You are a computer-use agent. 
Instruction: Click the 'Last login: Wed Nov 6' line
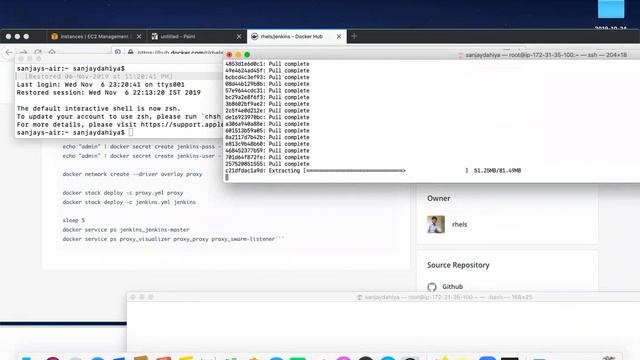tap(100, 84)
